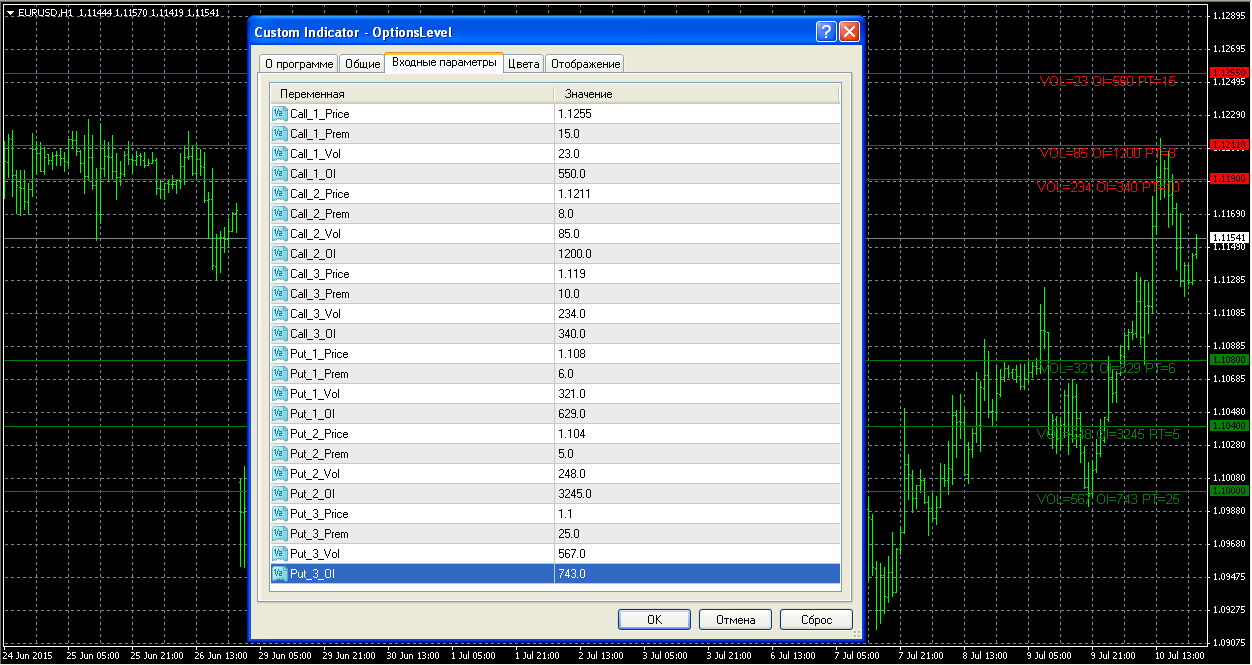Click the icon next to Put_1_Price
The width and height of the screenshot is (1252, 665).
pos(279,354)
